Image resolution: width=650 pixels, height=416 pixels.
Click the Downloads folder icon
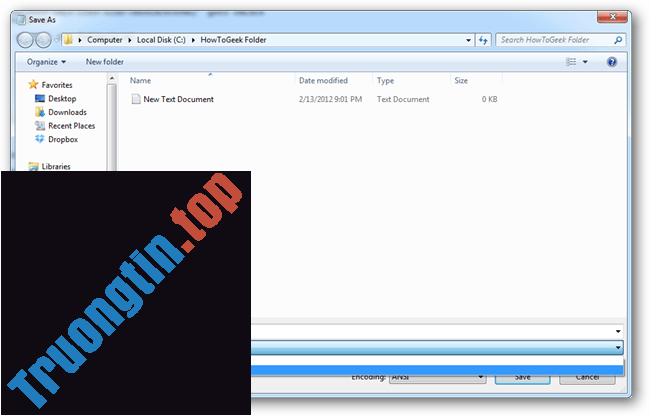click(x=40, y=112)
